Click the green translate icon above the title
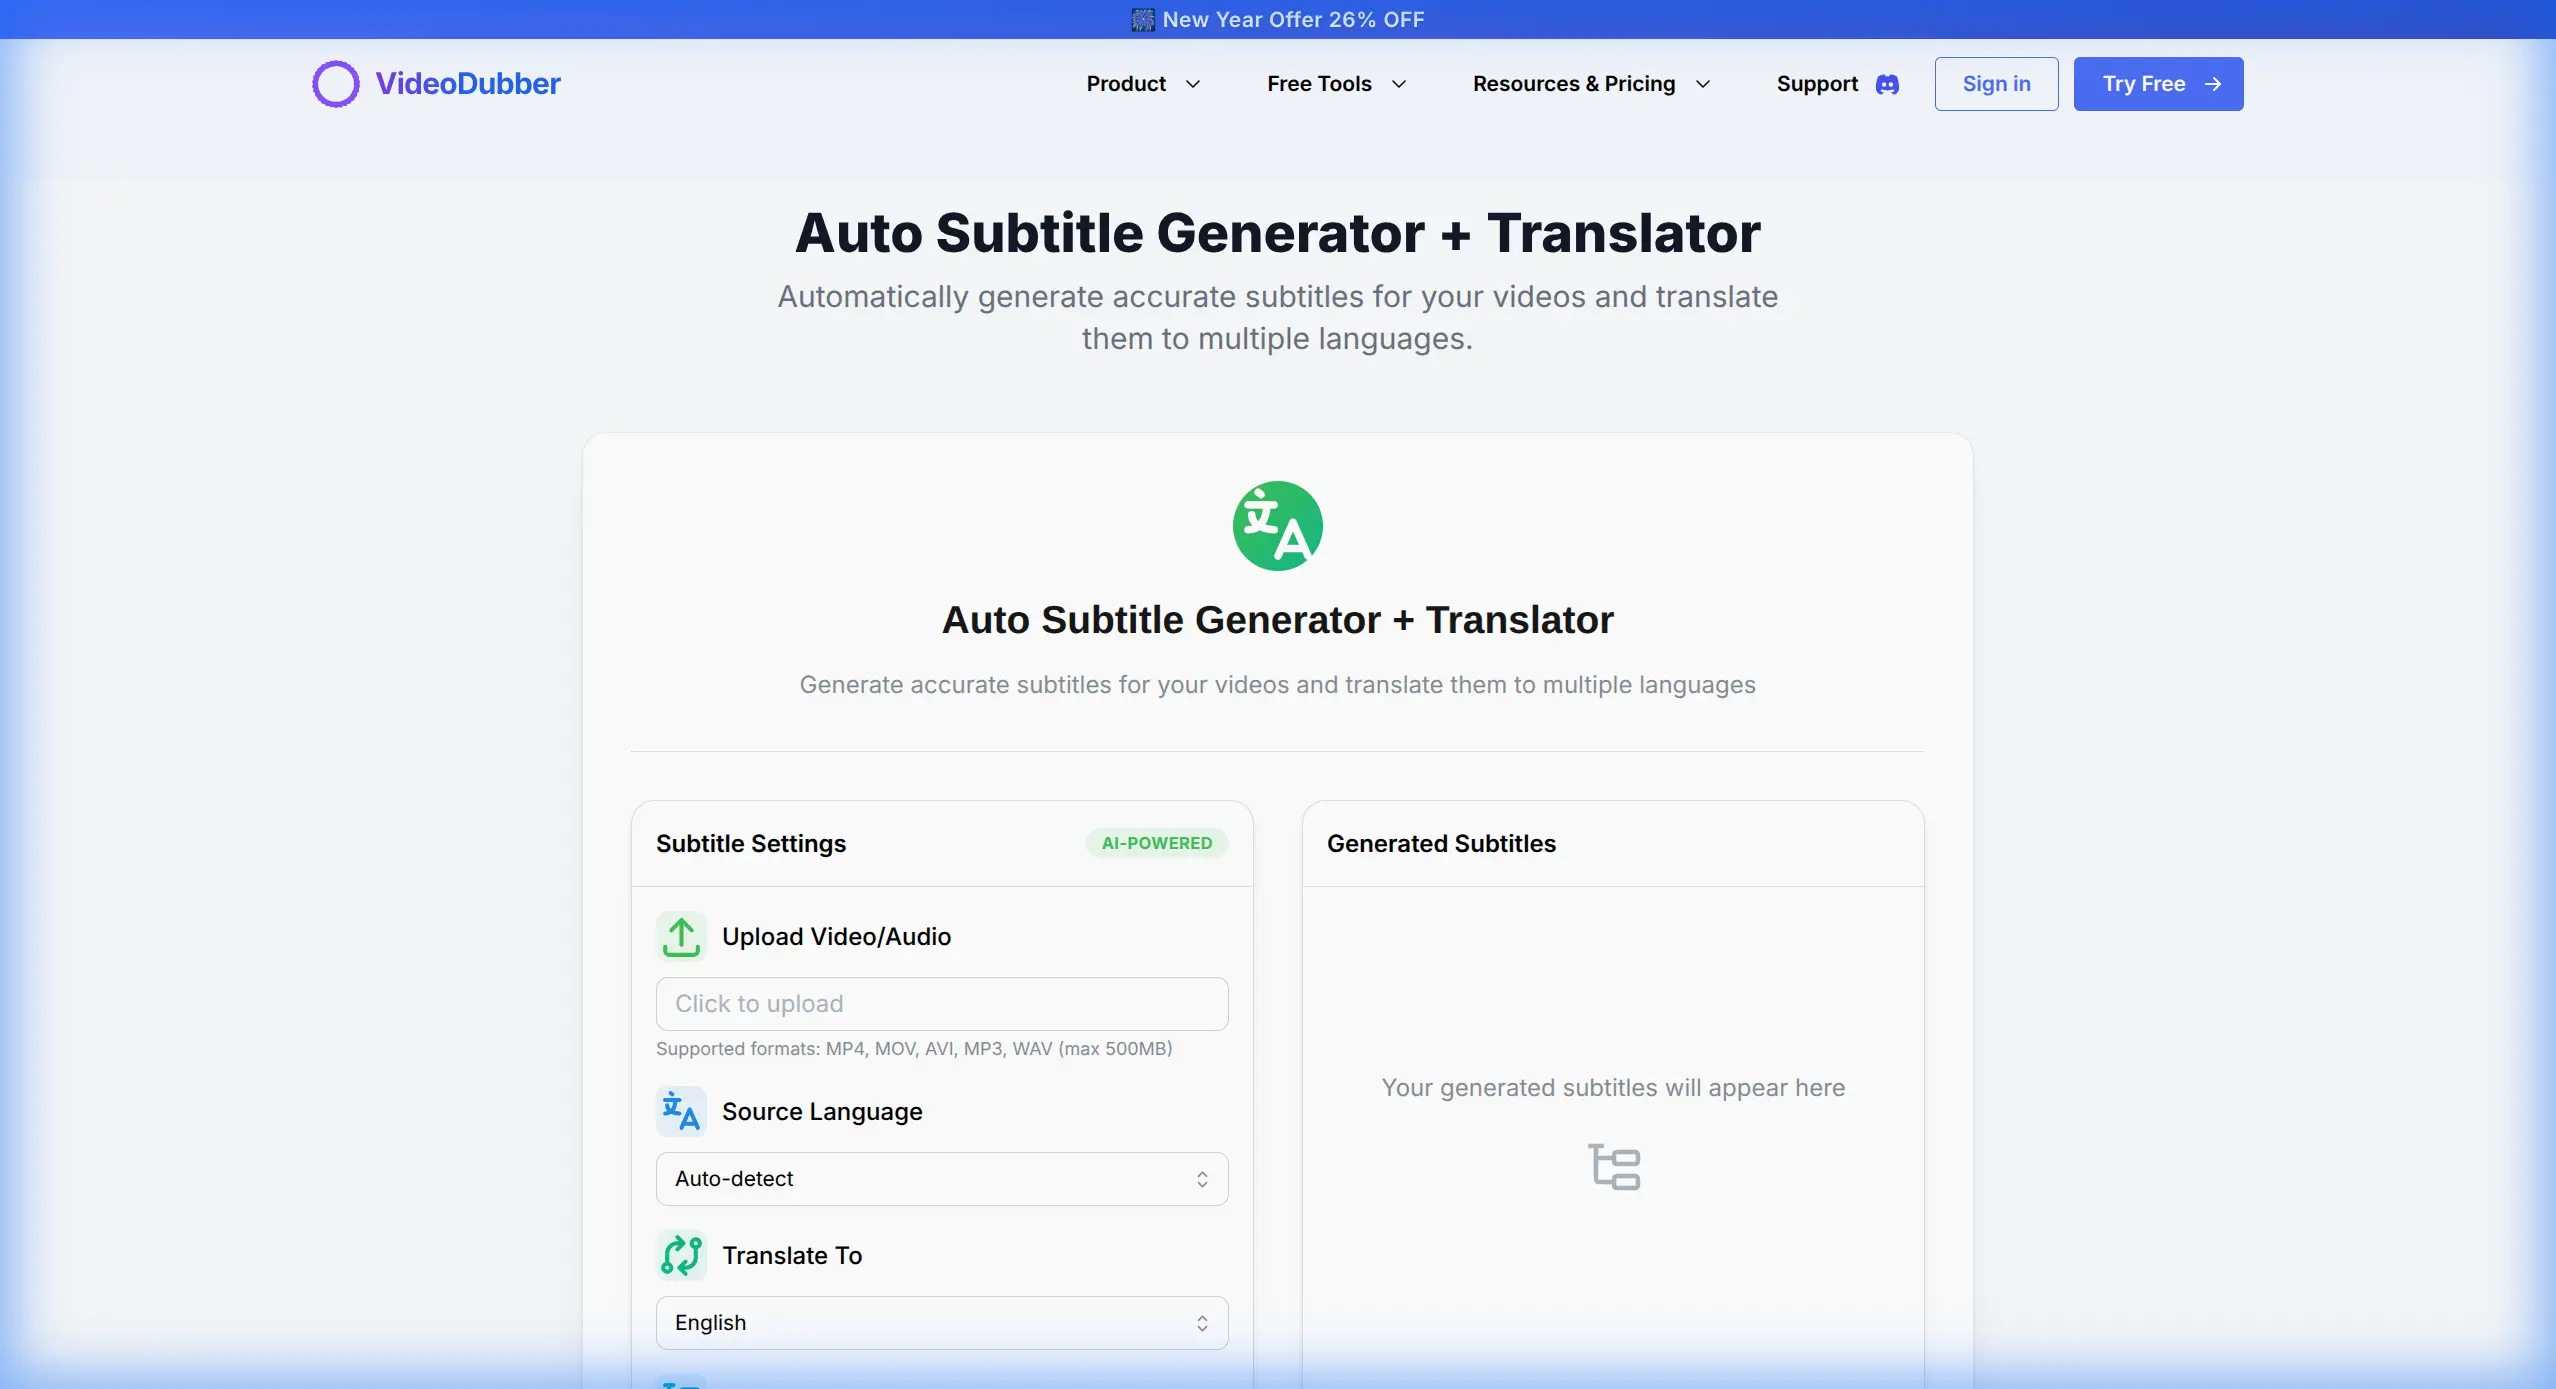 [x=1279, y=525]
